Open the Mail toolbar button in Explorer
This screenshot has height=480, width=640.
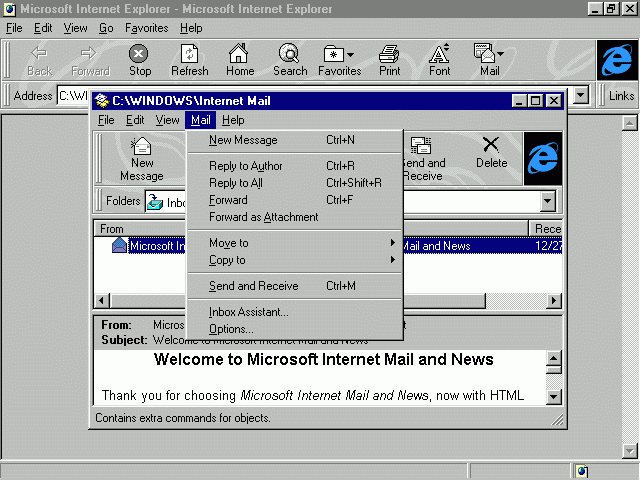pos(489,60)
